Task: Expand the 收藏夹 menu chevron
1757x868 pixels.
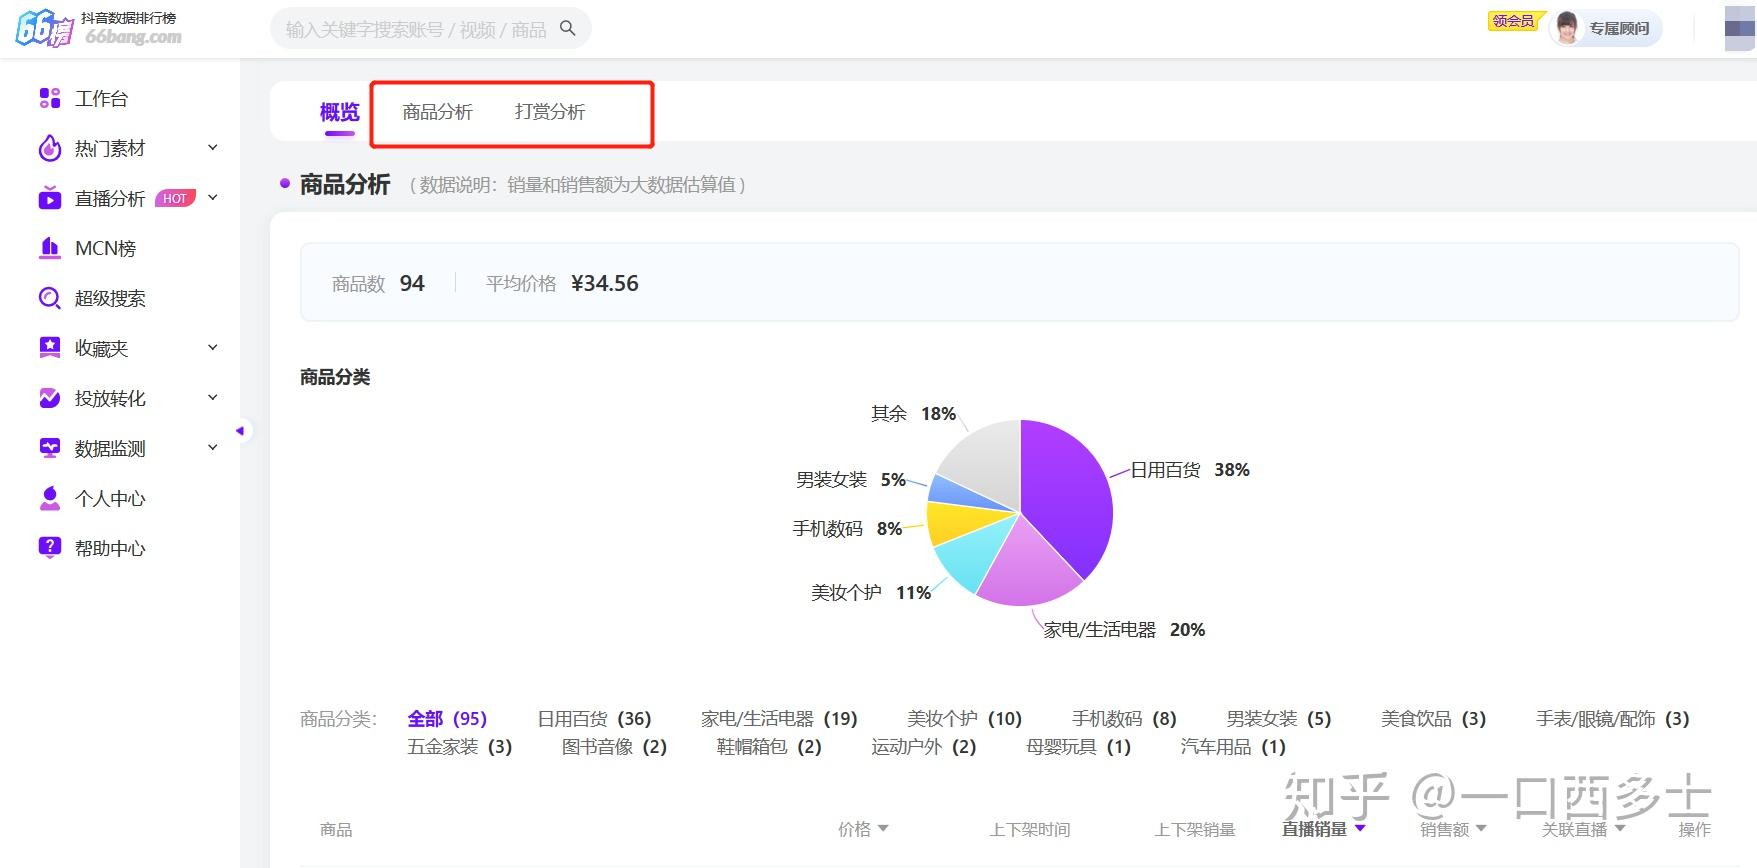Action: tap(212, 348)
